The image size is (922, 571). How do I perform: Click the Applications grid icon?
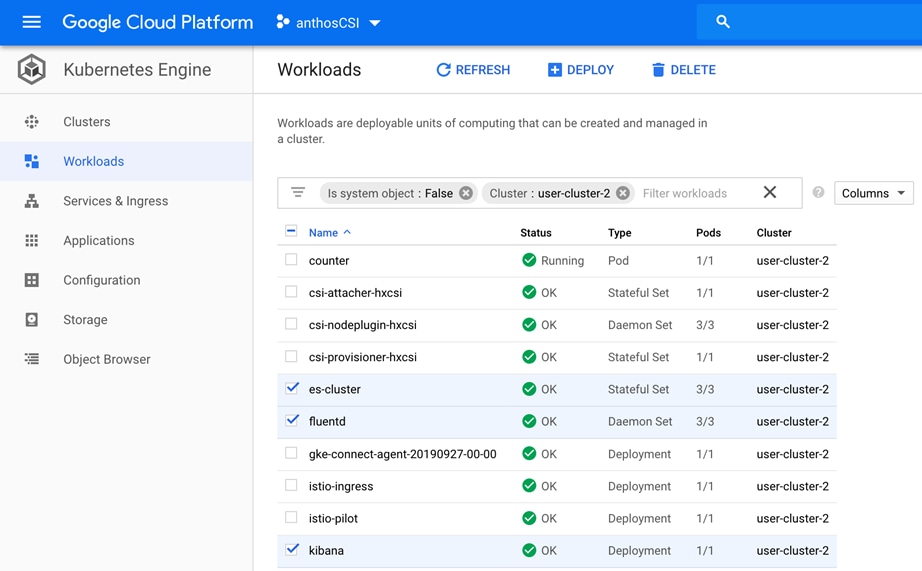(32, 241)
